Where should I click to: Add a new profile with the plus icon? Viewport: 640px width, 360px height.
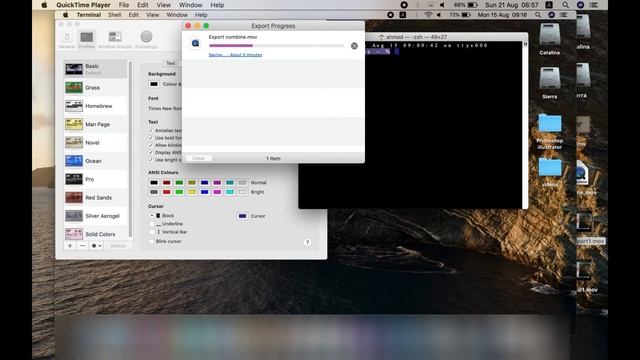coord(70,246)
